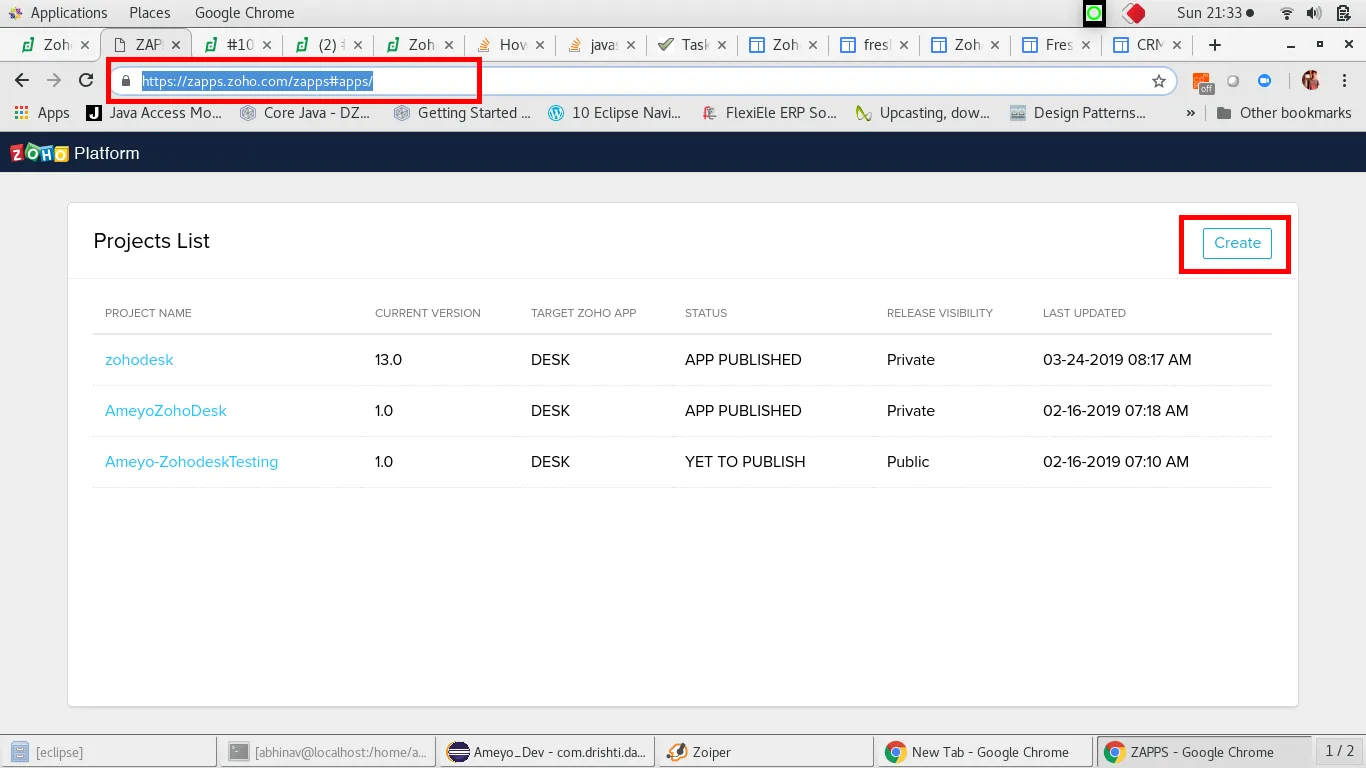This screenshot has height=768, width=1366.
Task: Open the Places menu
Action: coord(150,13)
